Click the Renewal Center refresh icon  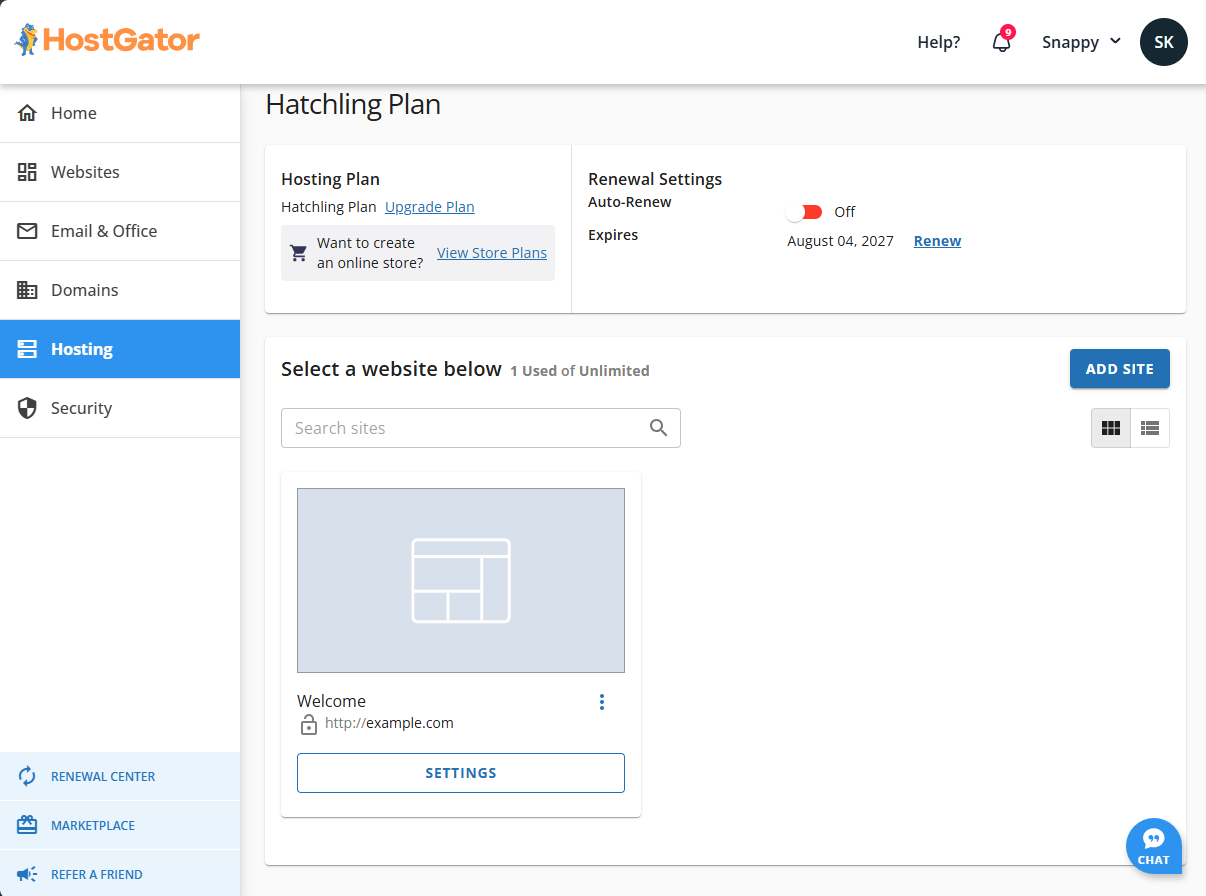click(27, 776)
